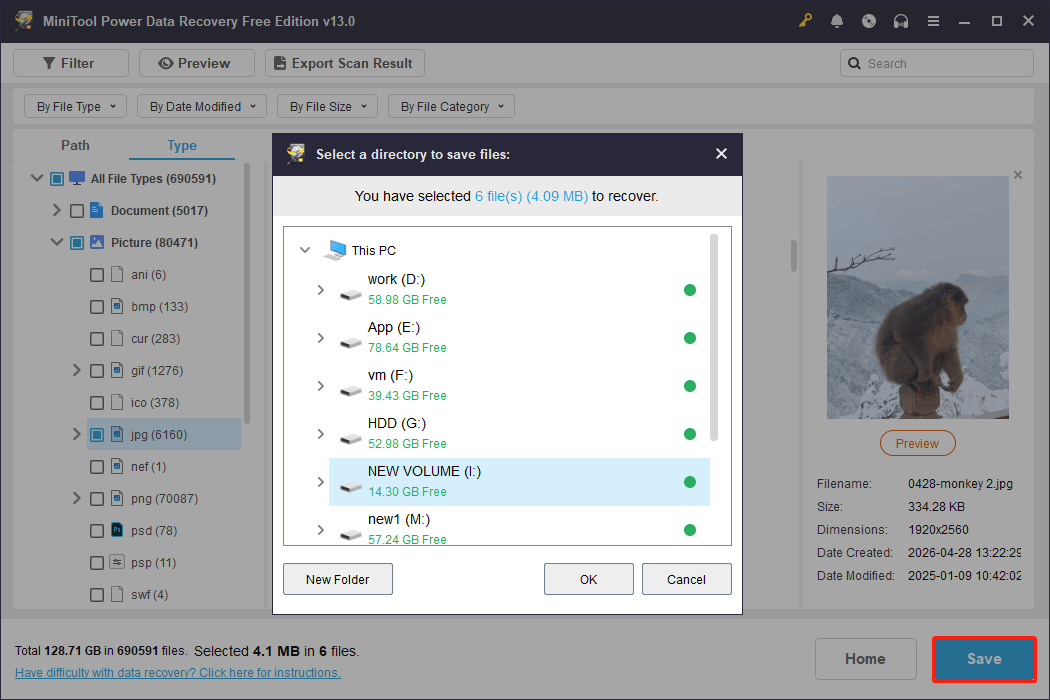
Task: Click the HDD (G:) drive icon
Action: [350, 439]
